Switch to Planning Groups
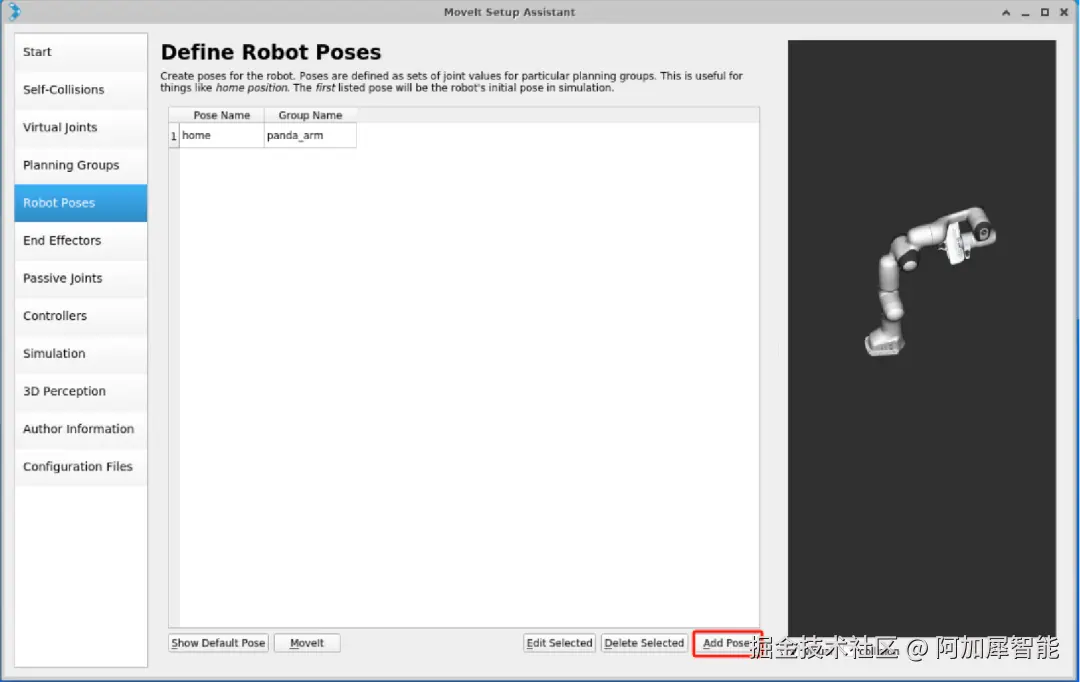Image resolution: width=1080 pixels, height=682 pixels. (81, 165)
